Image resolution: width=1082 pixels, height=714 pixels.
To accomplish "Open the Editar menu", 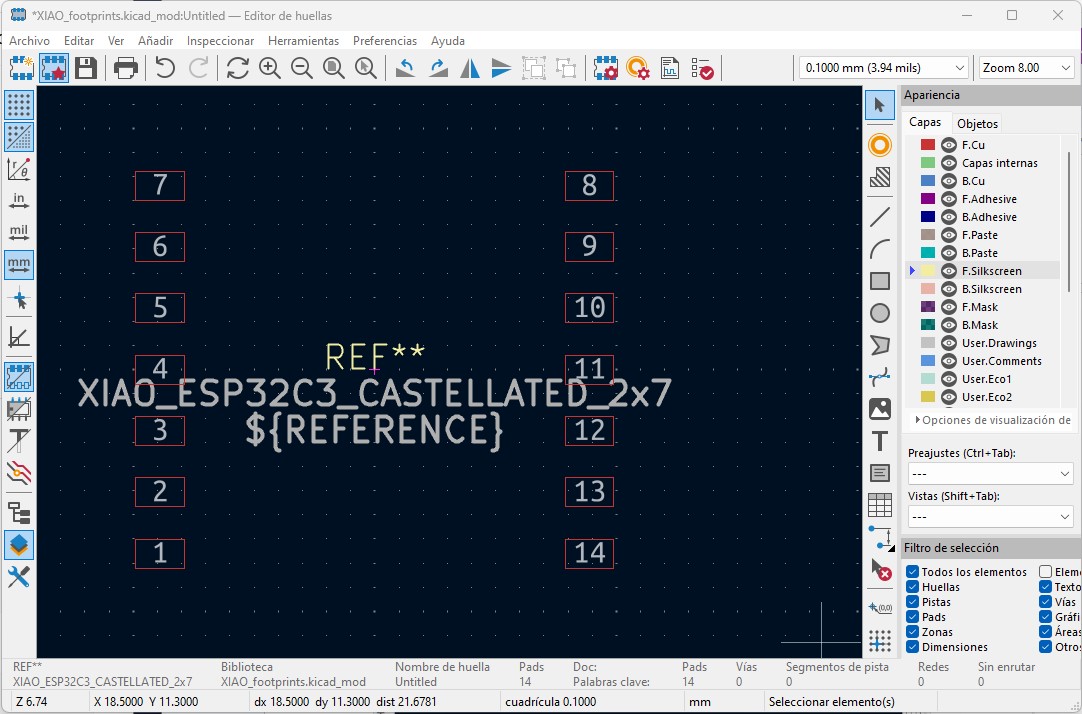I will (79, 41).
